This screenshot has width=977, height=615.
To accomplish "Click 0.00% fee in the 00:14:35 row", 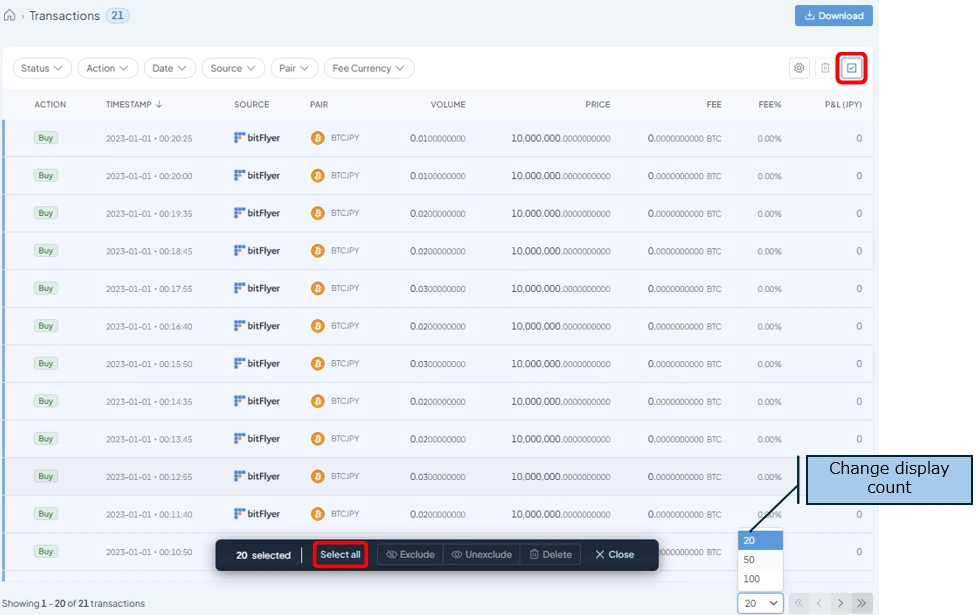I will [x=770, y=401].
